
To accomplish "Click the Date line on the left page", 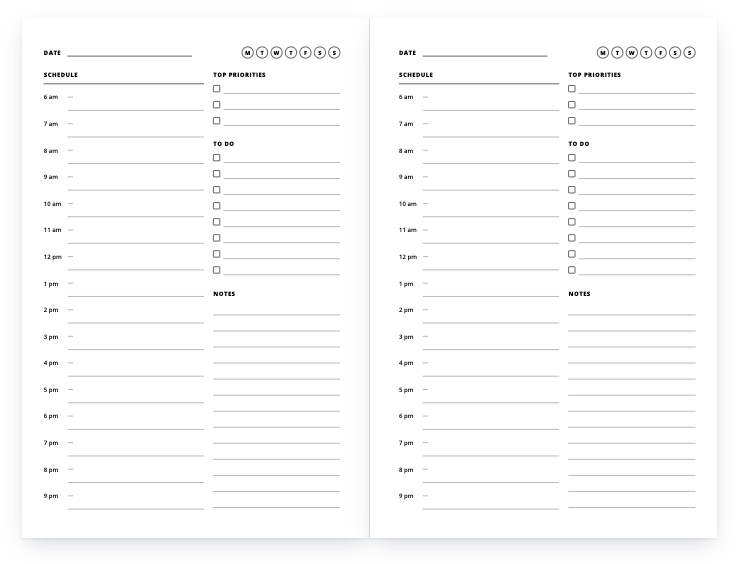I will click(x=130, y=56).
